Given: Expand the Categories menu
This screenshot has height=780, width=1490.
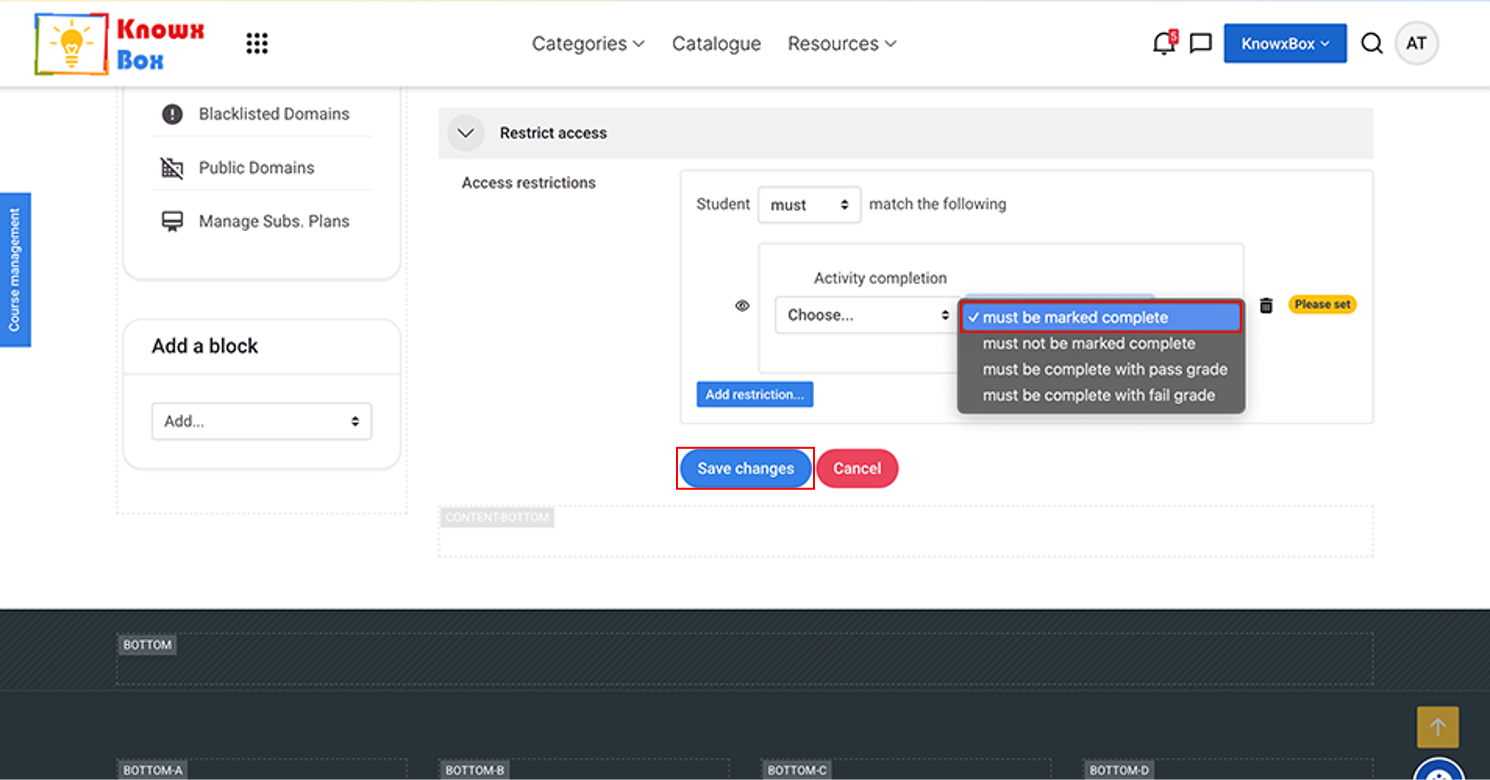Looking at the screenshot, I should point(588,44).
